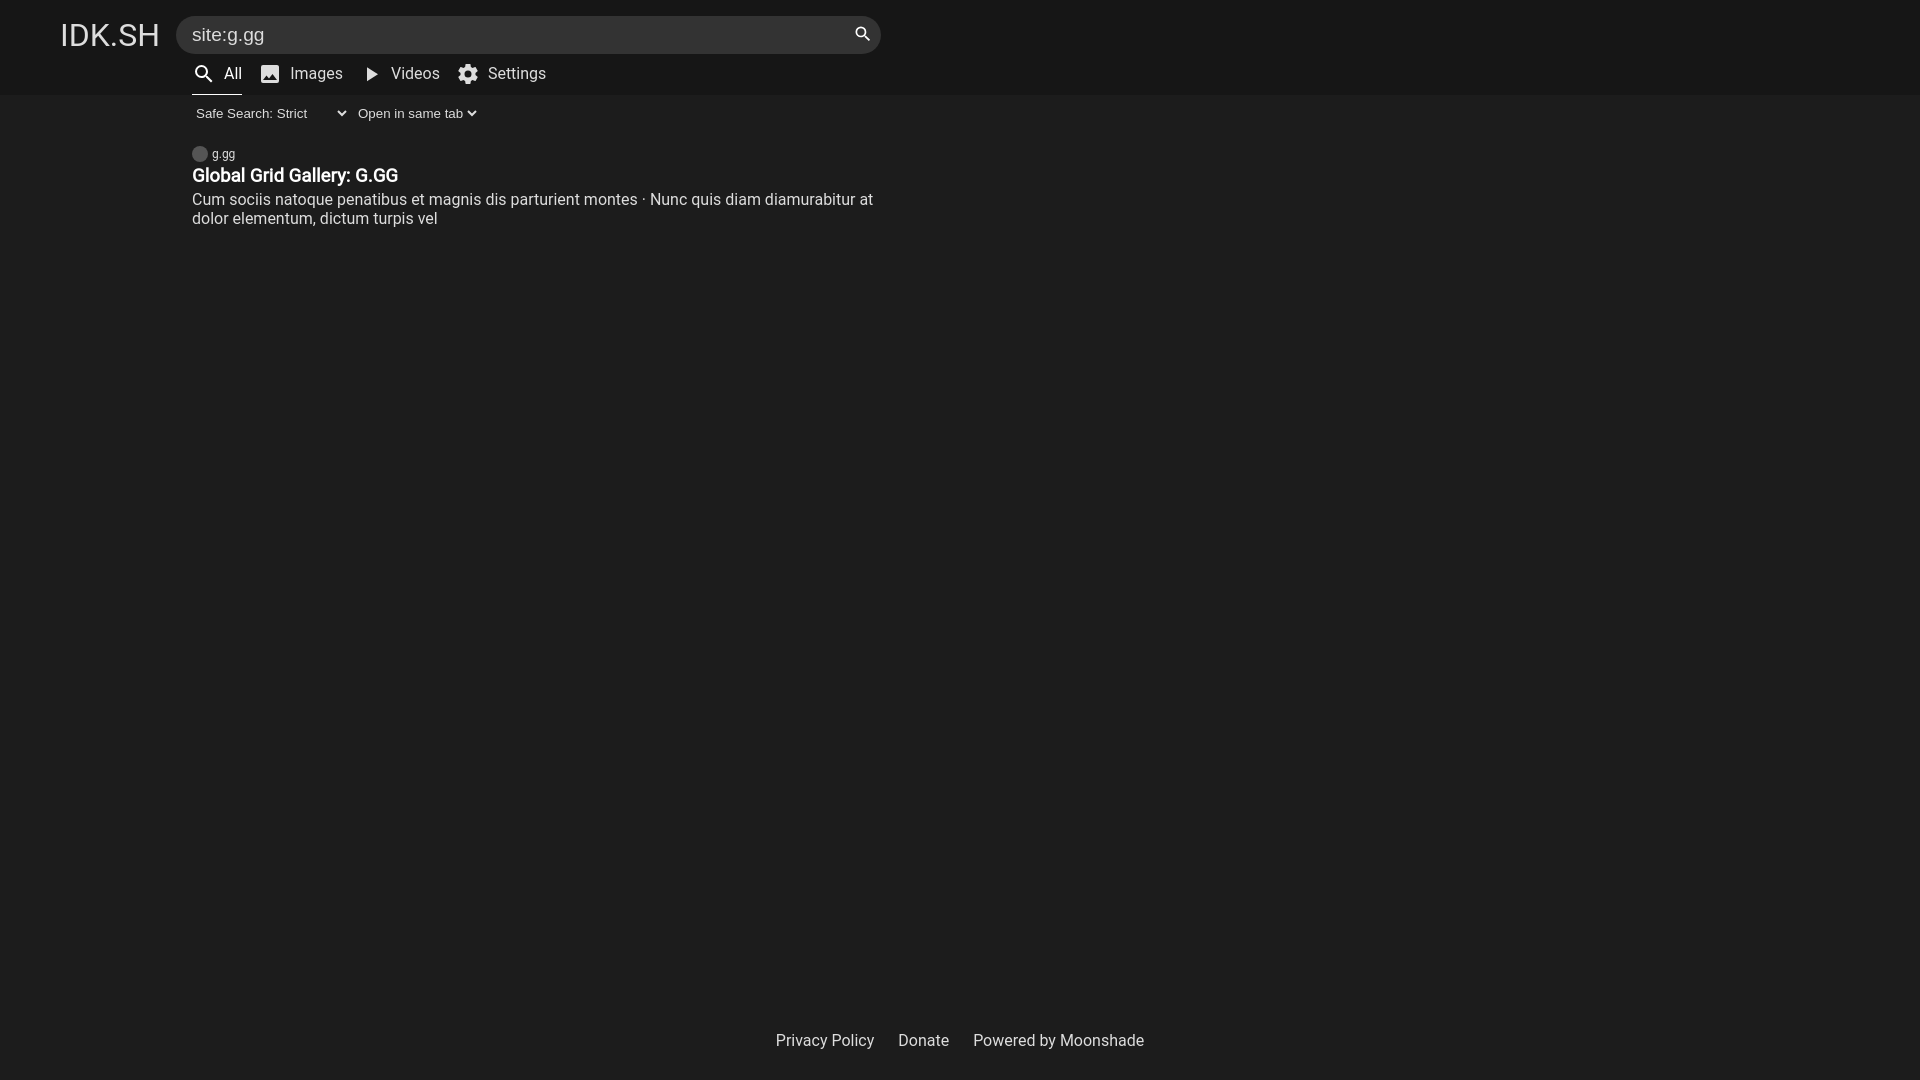Click the IDK.SH logo

click(x=110, y=35)
